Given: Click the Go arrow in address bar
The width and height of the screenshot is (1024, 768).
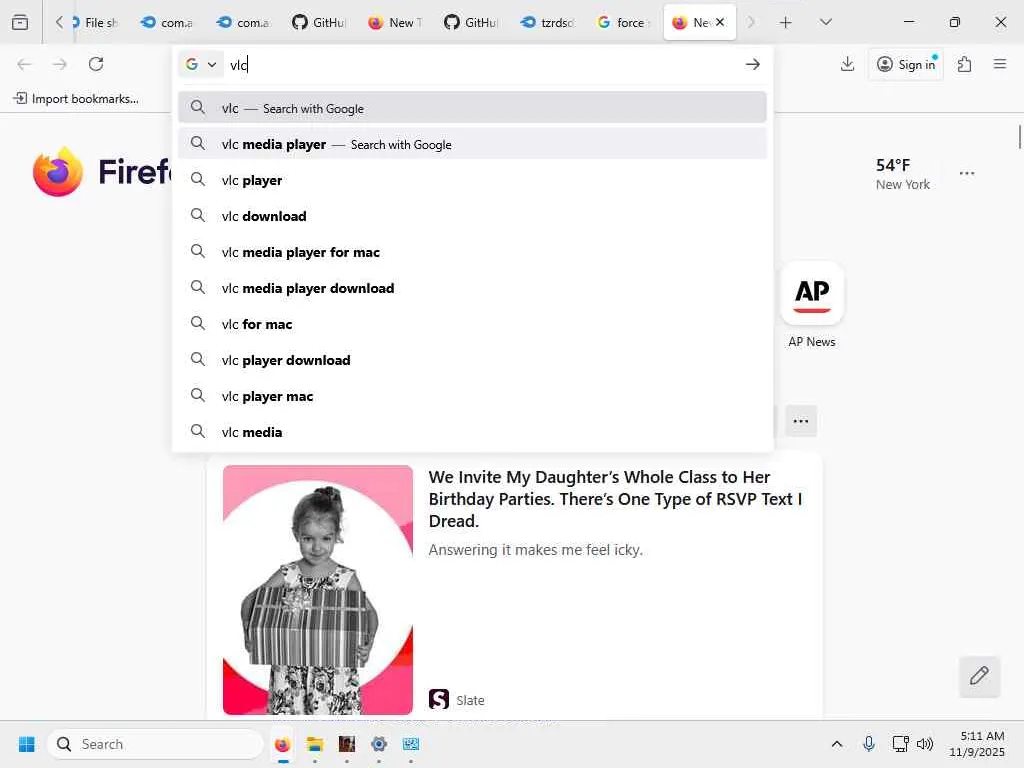Looking at the screenshot, I should click(x=752, y=64).
